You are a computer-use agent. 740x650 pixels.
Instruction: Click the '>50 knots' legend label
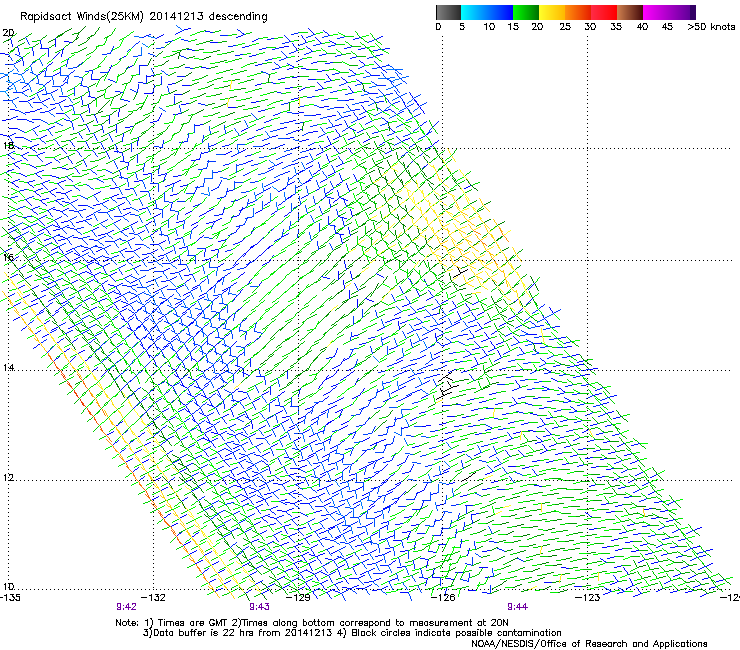click(711, 27)
